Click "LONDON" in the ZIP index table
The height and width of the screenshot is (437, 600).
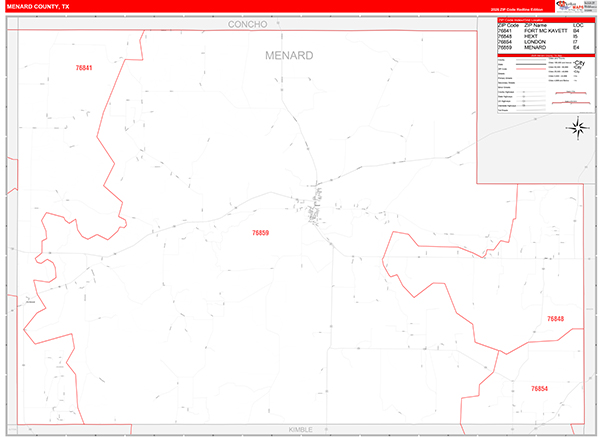point(535,42)
